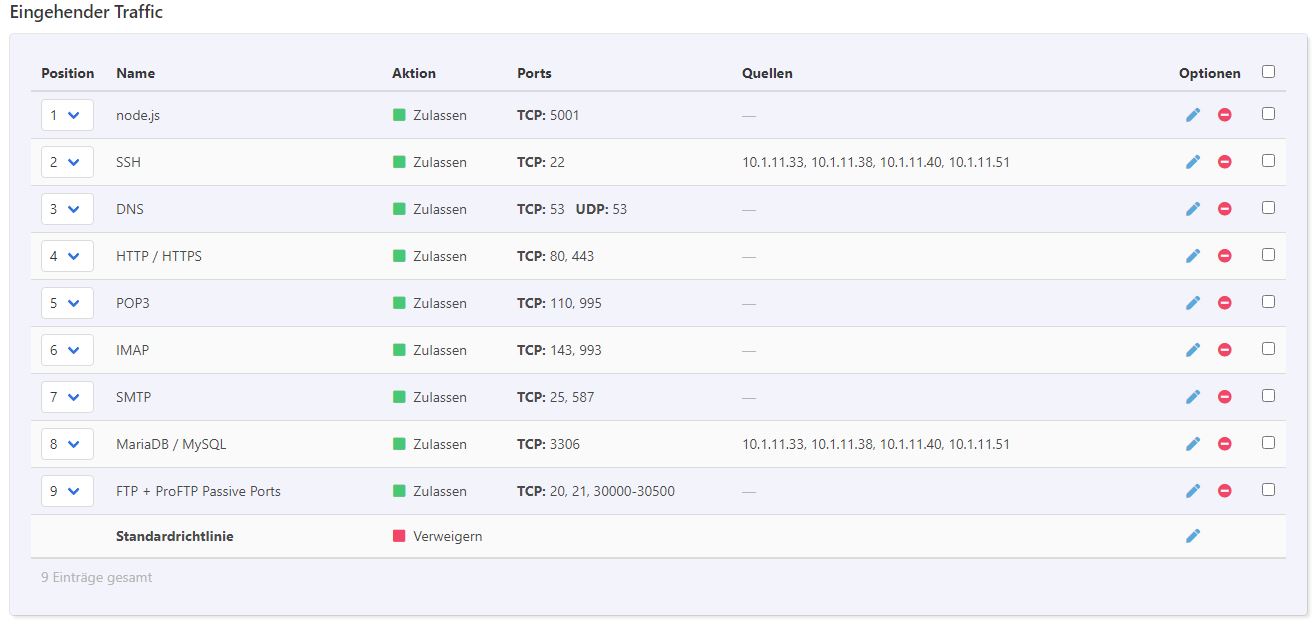Mark the MariaDB / MySQL row checkbox
This screenshot has height=626, width=1316.
pyautogui.click(x=1268, y=443)
